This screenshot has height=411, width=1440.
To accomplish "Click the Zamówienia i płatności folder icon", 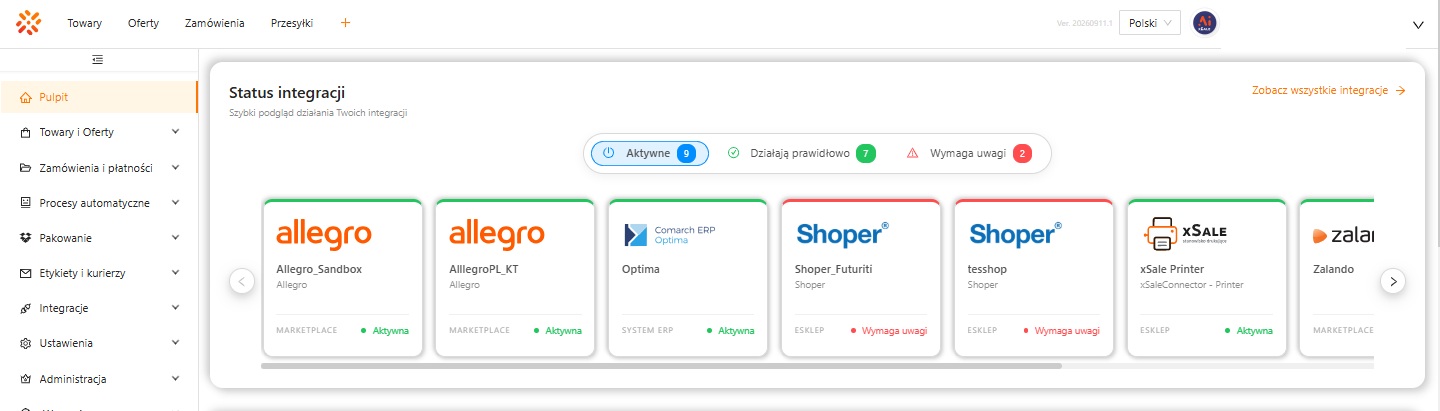I will tap(26, 168).
